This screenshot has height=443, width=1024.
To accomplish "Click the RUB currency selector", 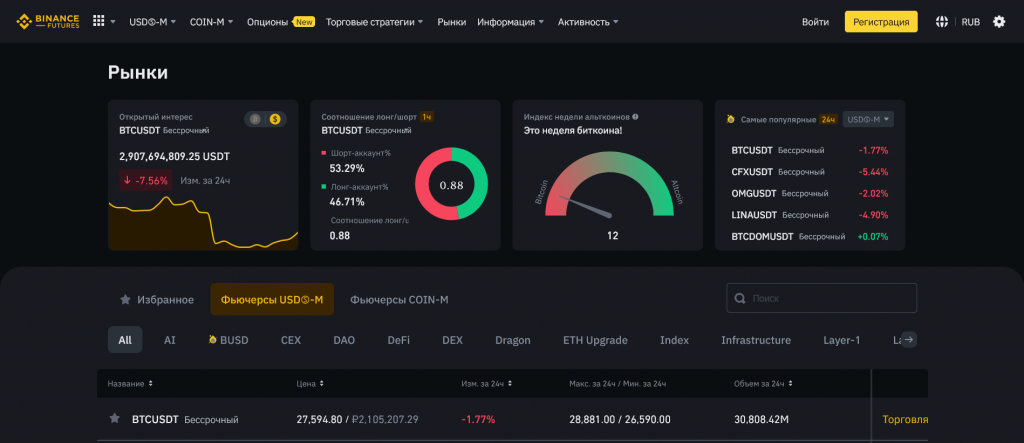I will (x=970, y=22).
